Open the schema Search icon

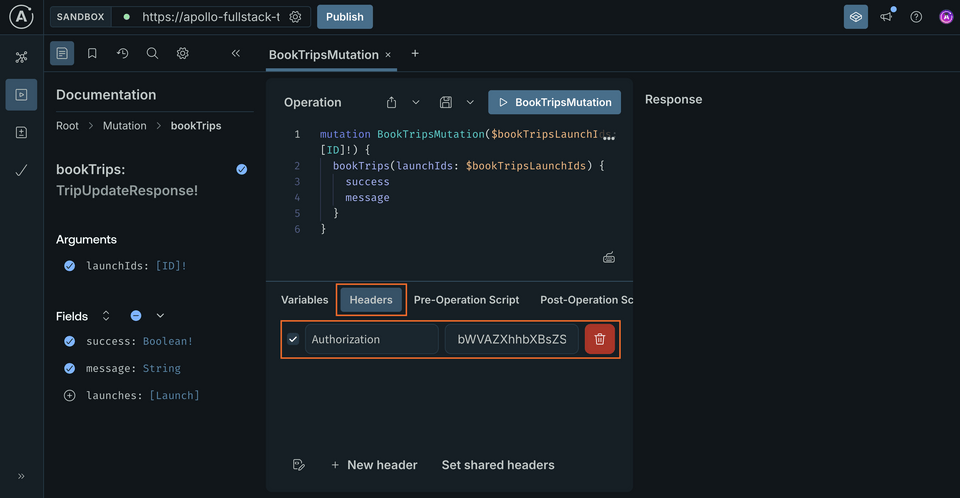point(152,53)
